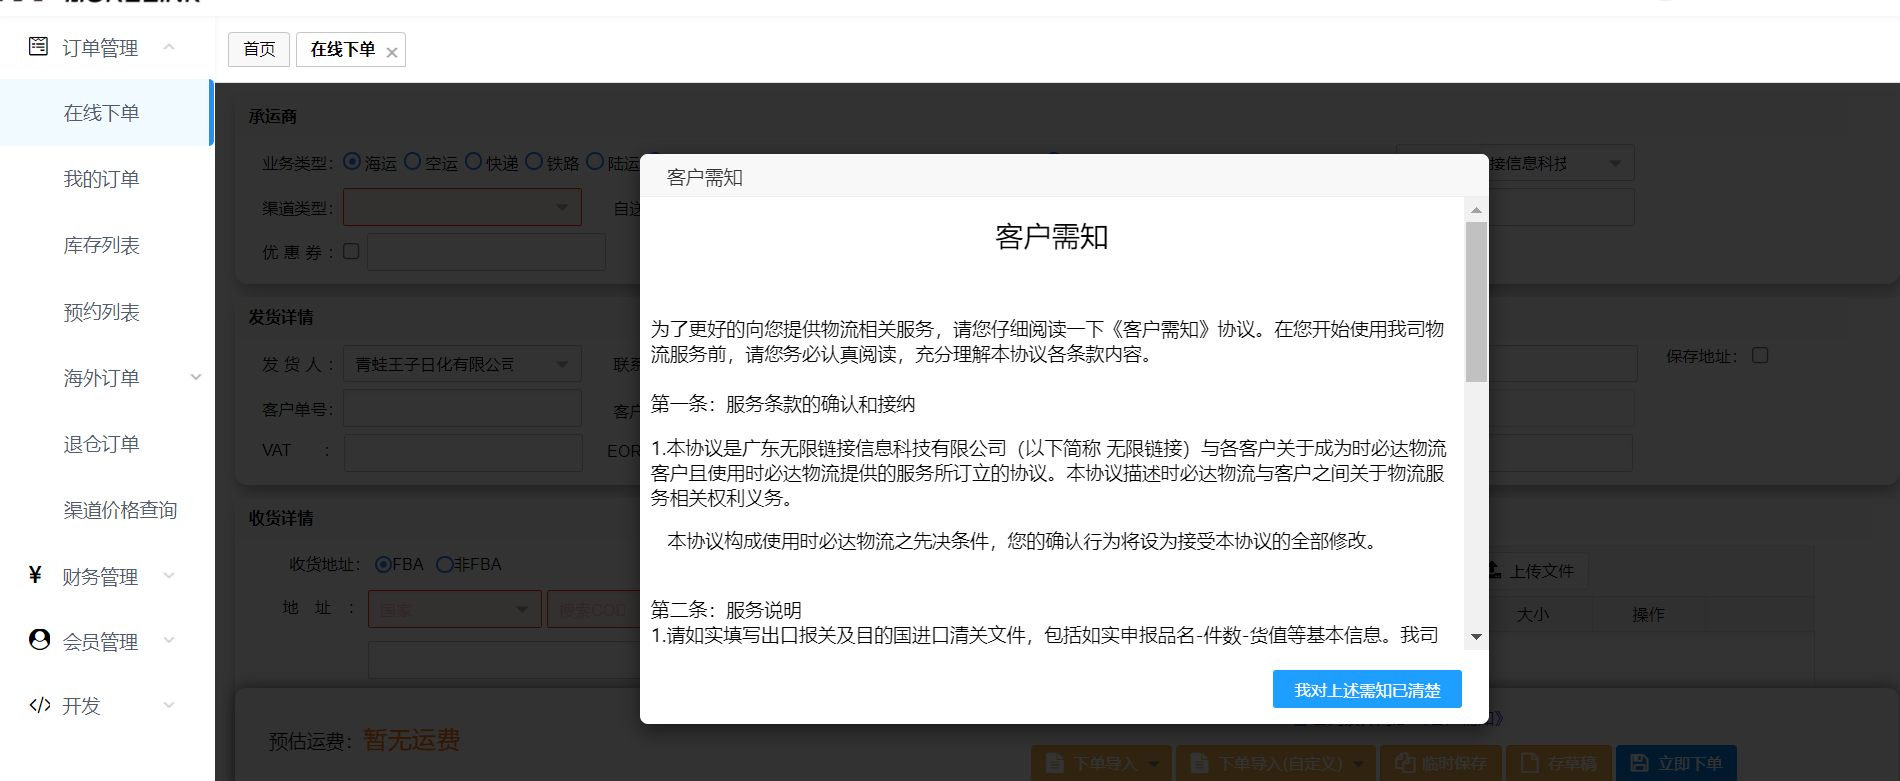1900x781 pixels.
Task: Click the scroll-down arrow in the 客户需知 dialog
Action: pyautogui.click(x=1476, y=637)
